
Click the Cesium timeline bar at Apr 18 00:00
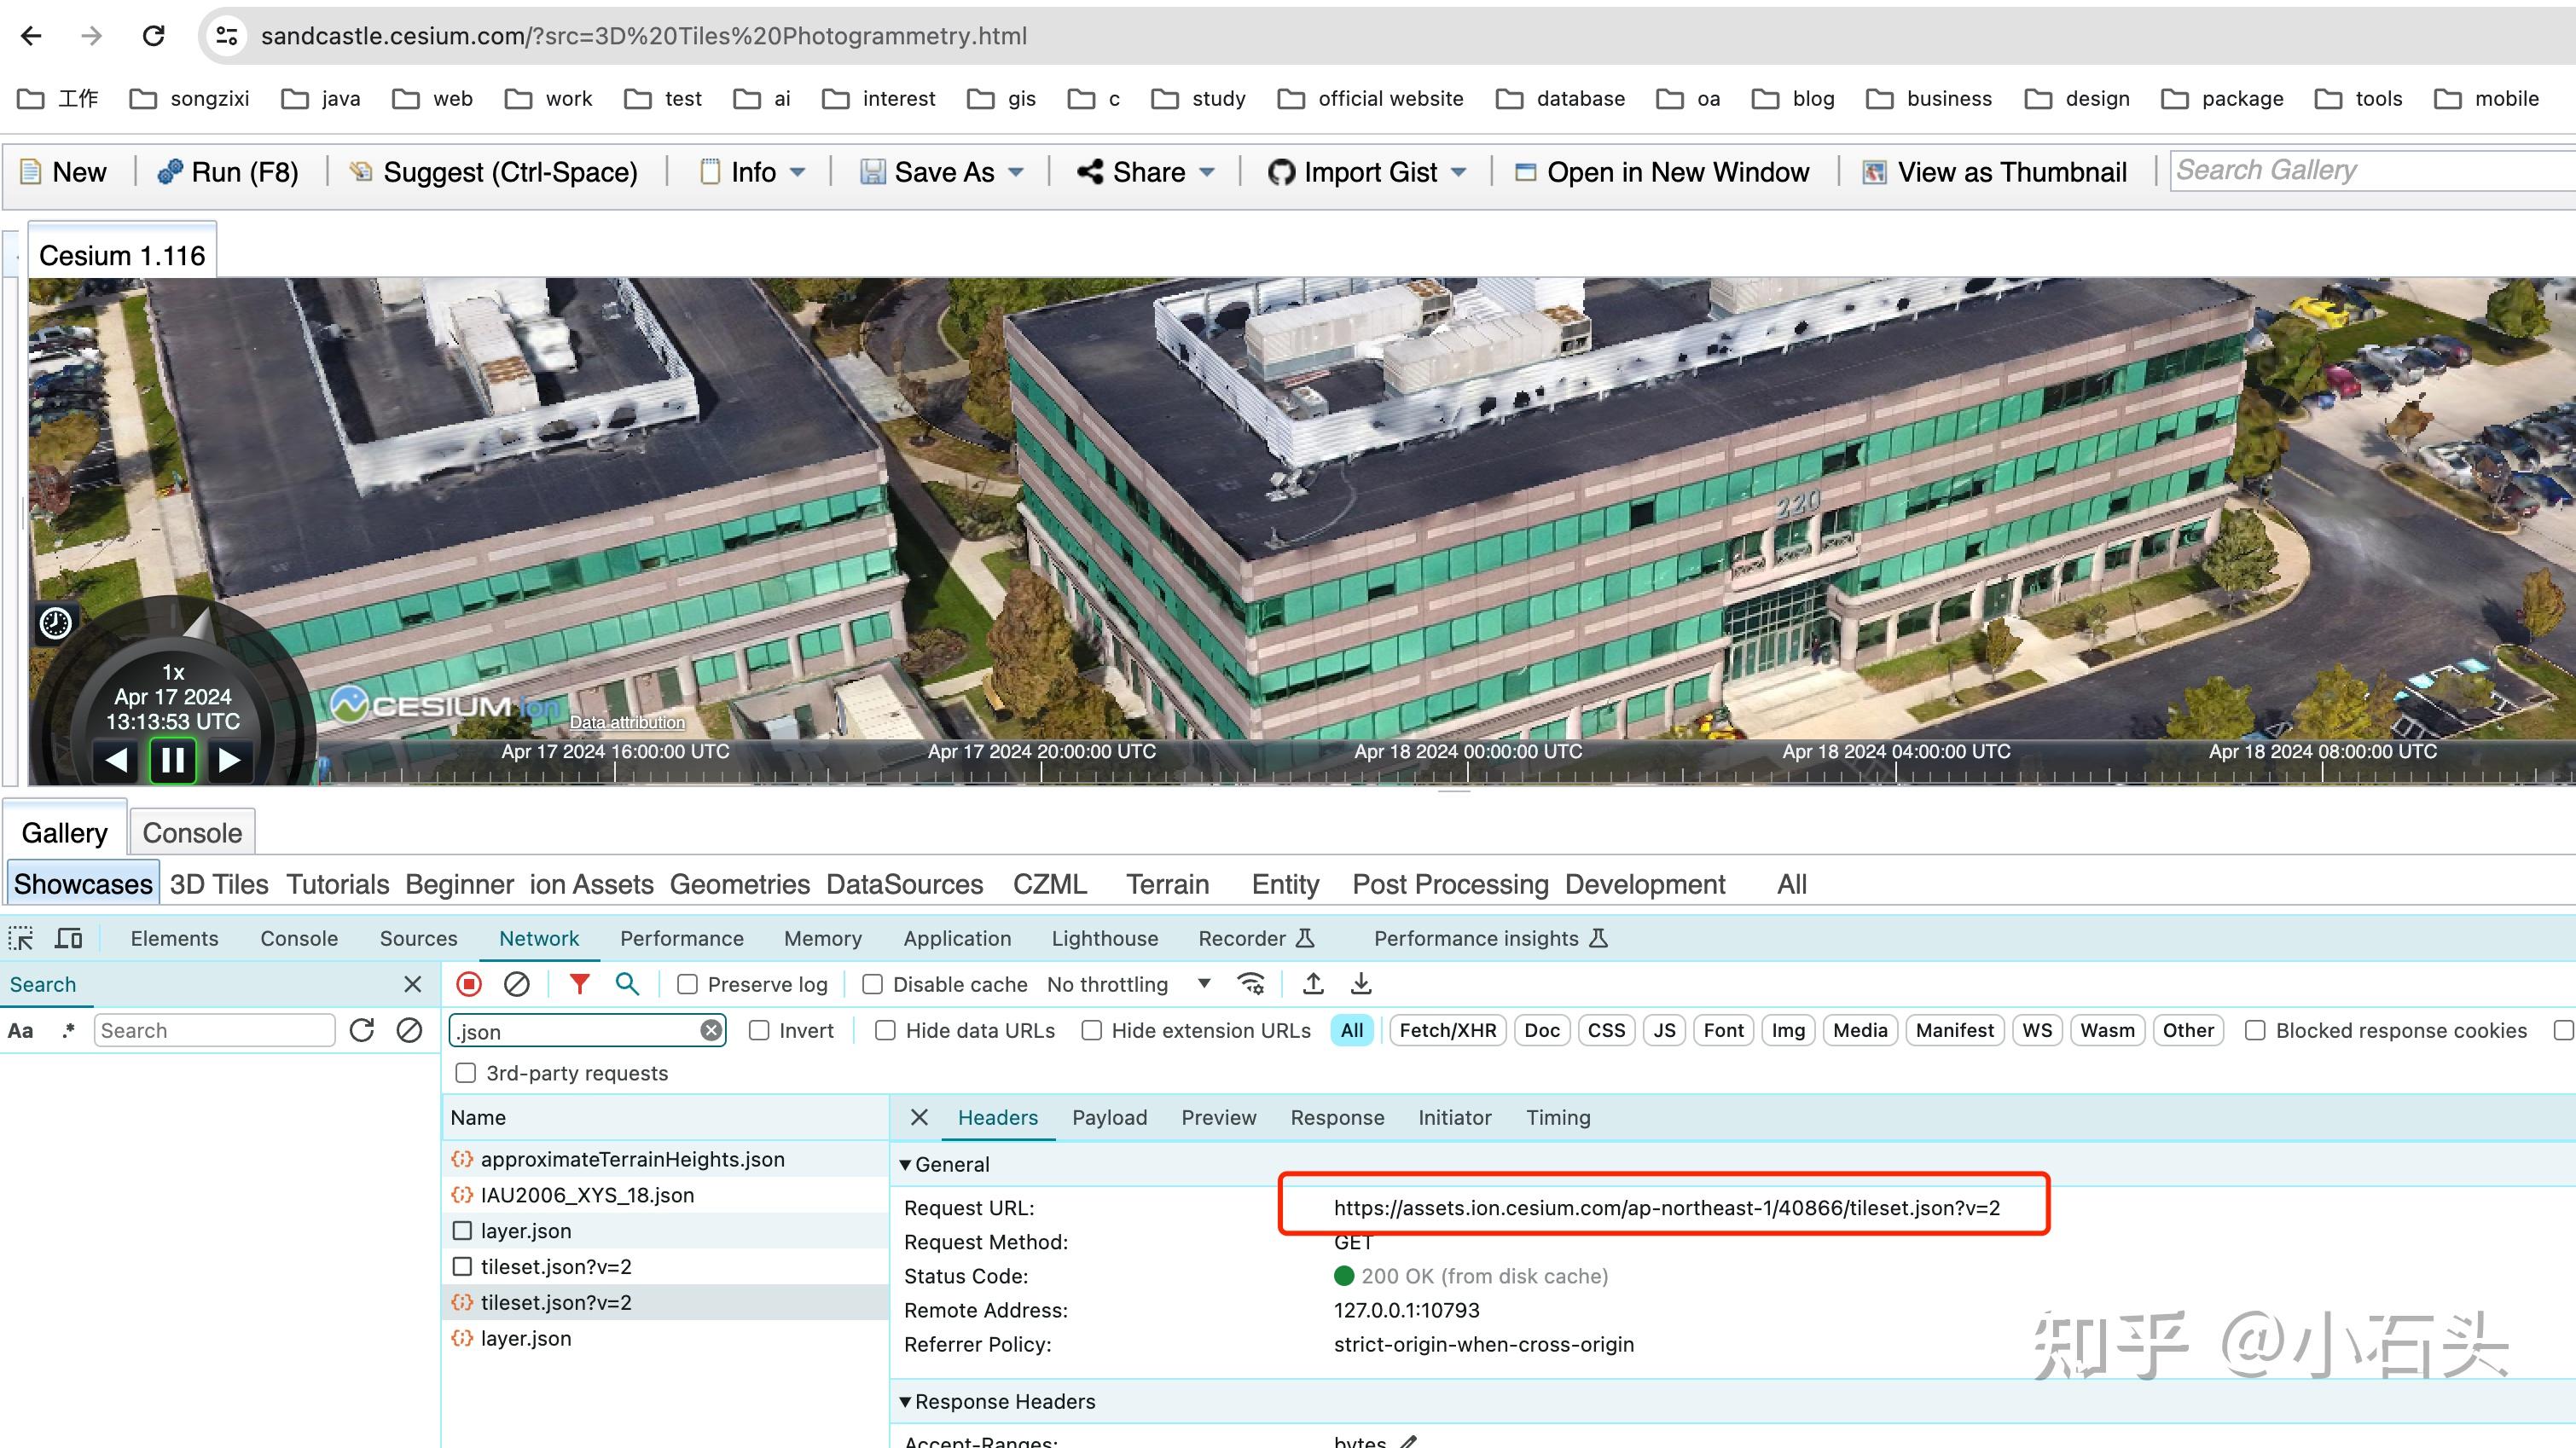[x=1467, y=772]
